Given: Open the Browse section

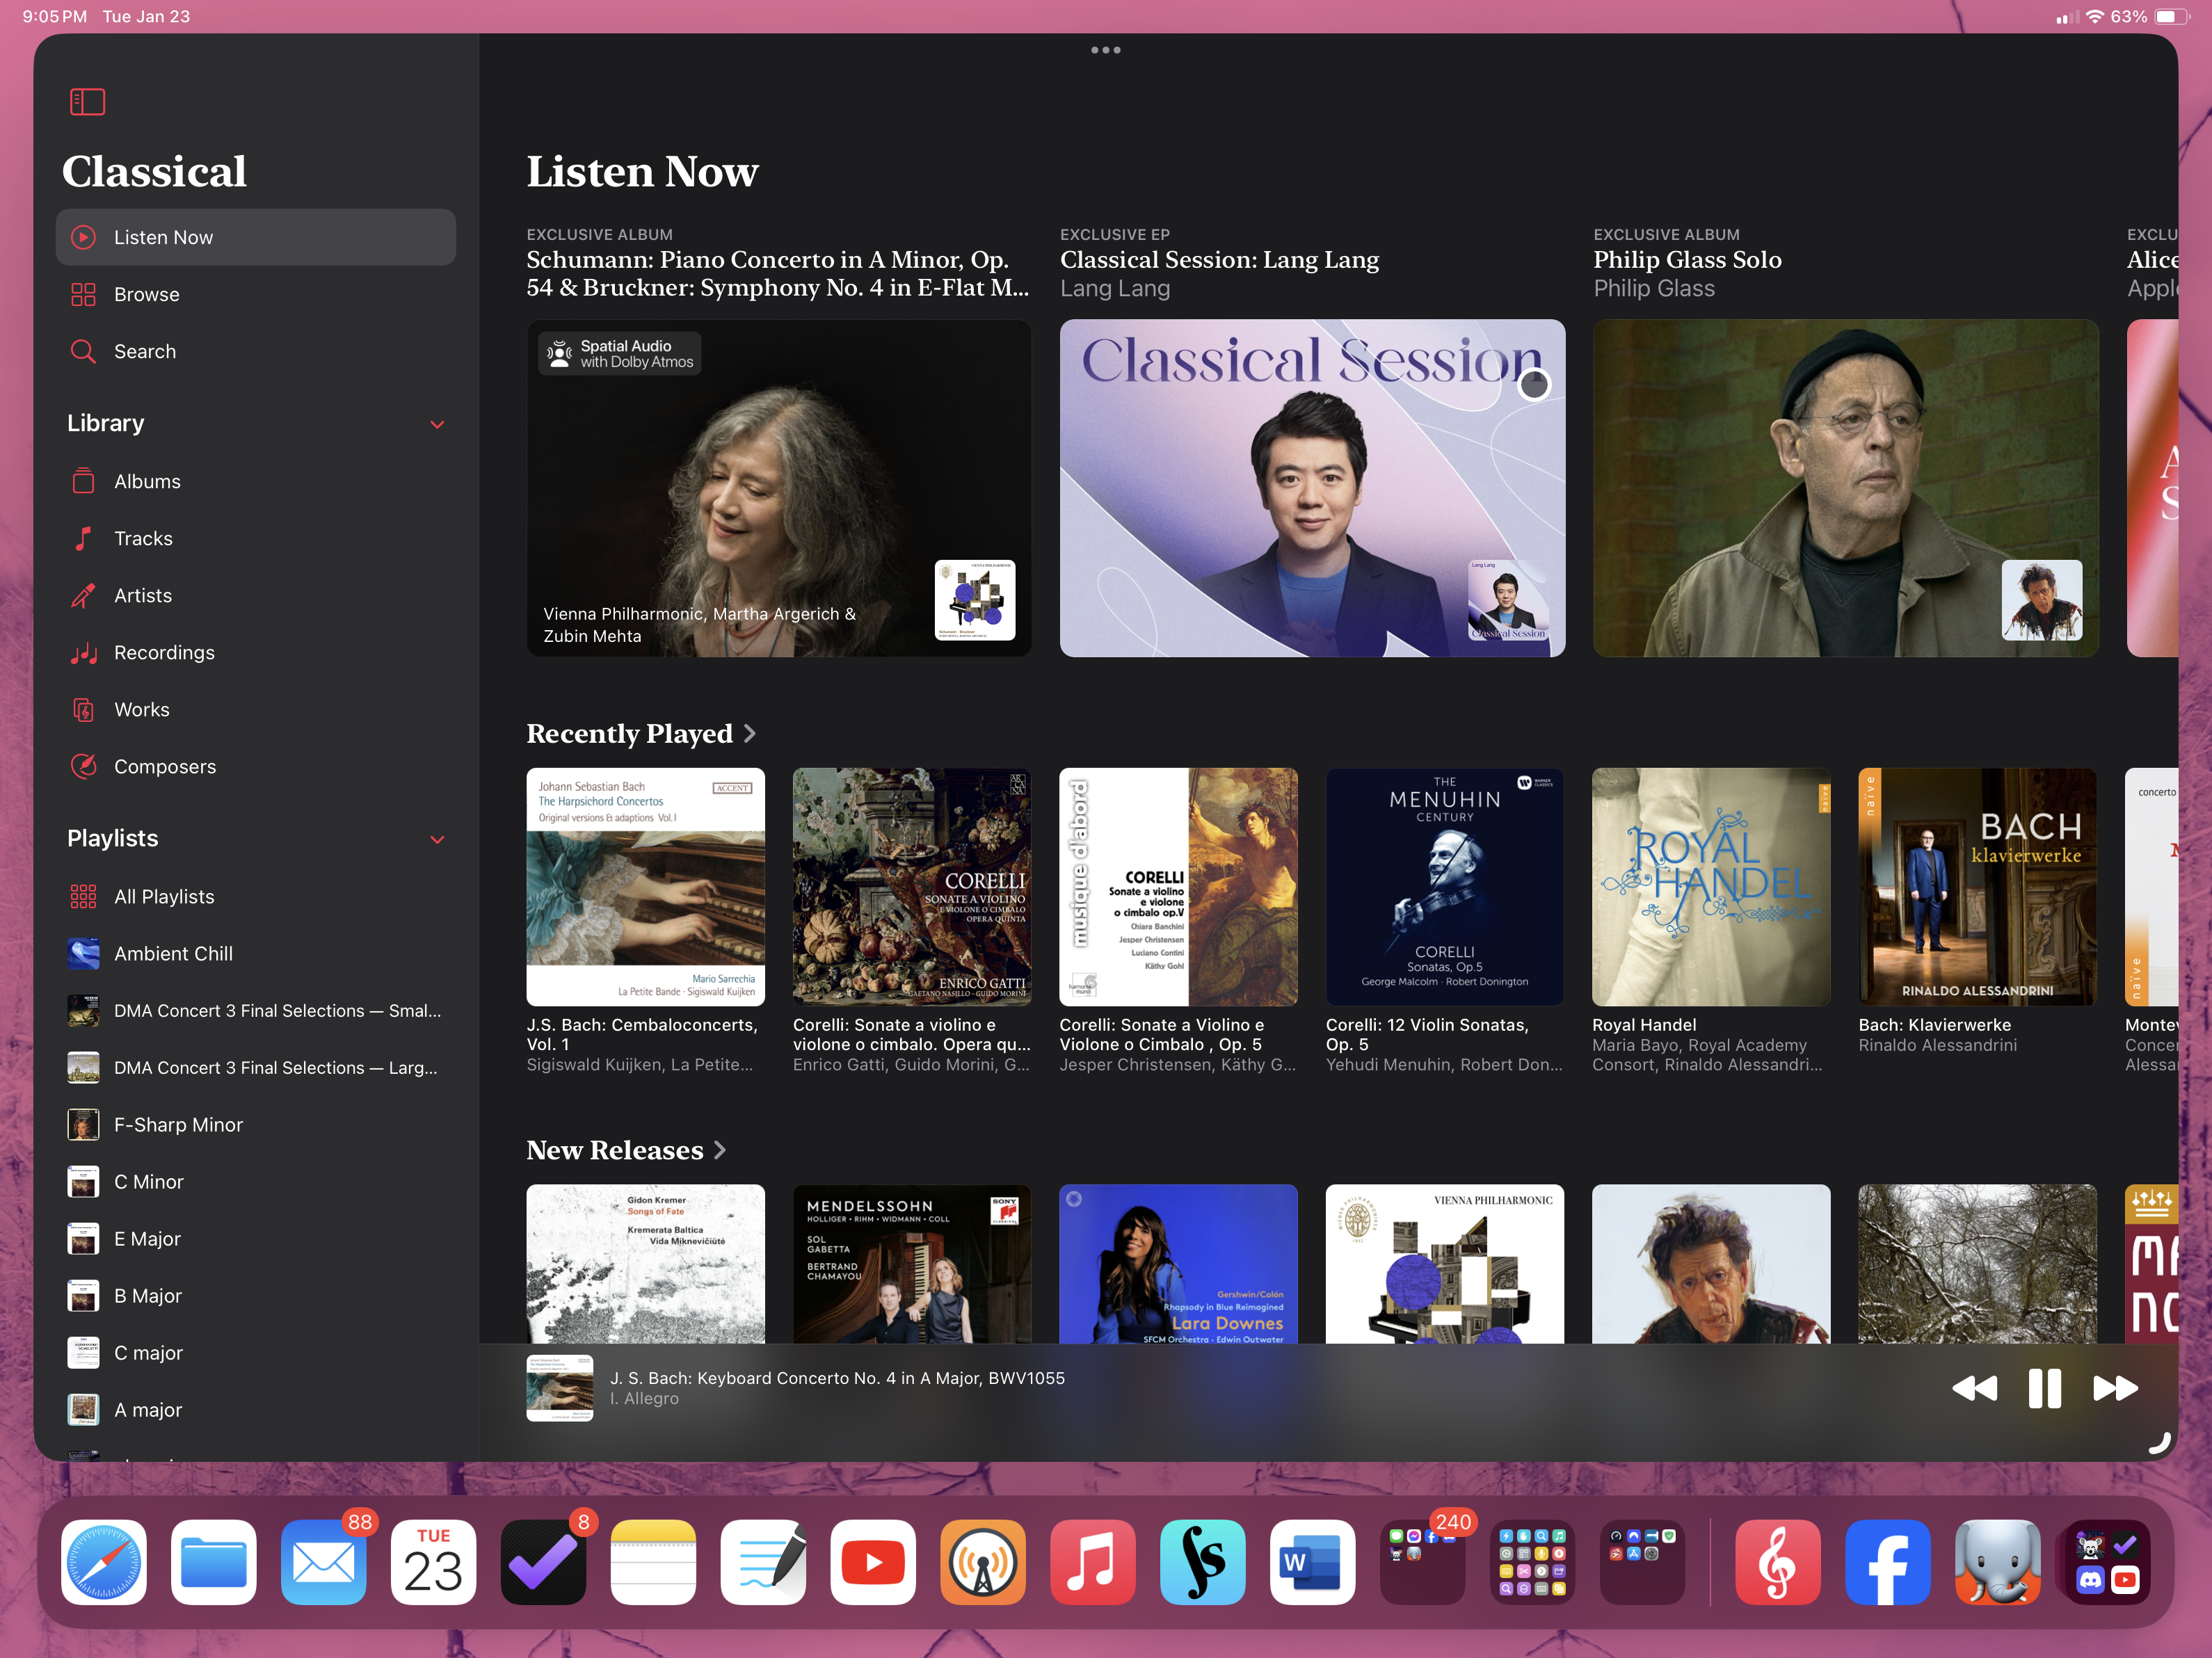Looking at the screenshot, I should [x=256, y=294].
